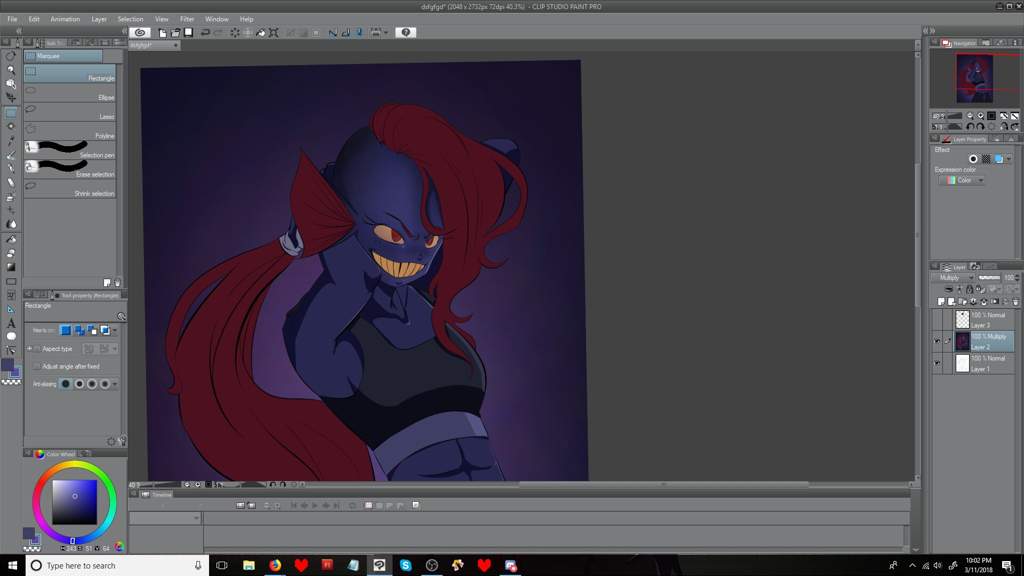Open the Expression color dropdown
1024x576 pixels.
tap(961, 180)
